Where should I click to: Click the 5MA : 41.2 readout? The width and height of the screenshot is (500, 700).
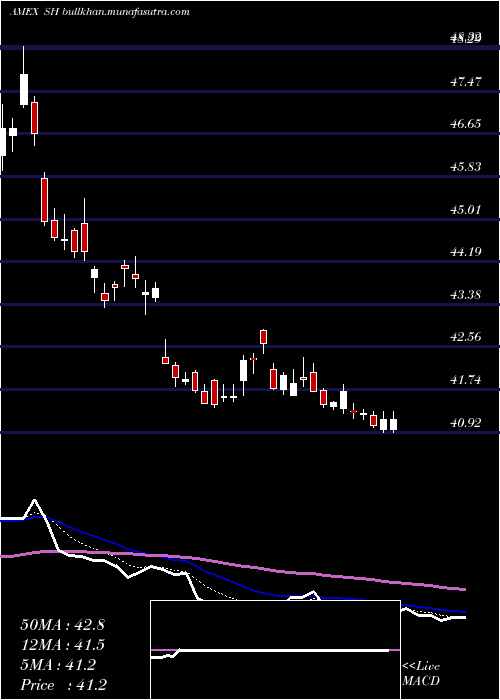[x=58, y=665]
